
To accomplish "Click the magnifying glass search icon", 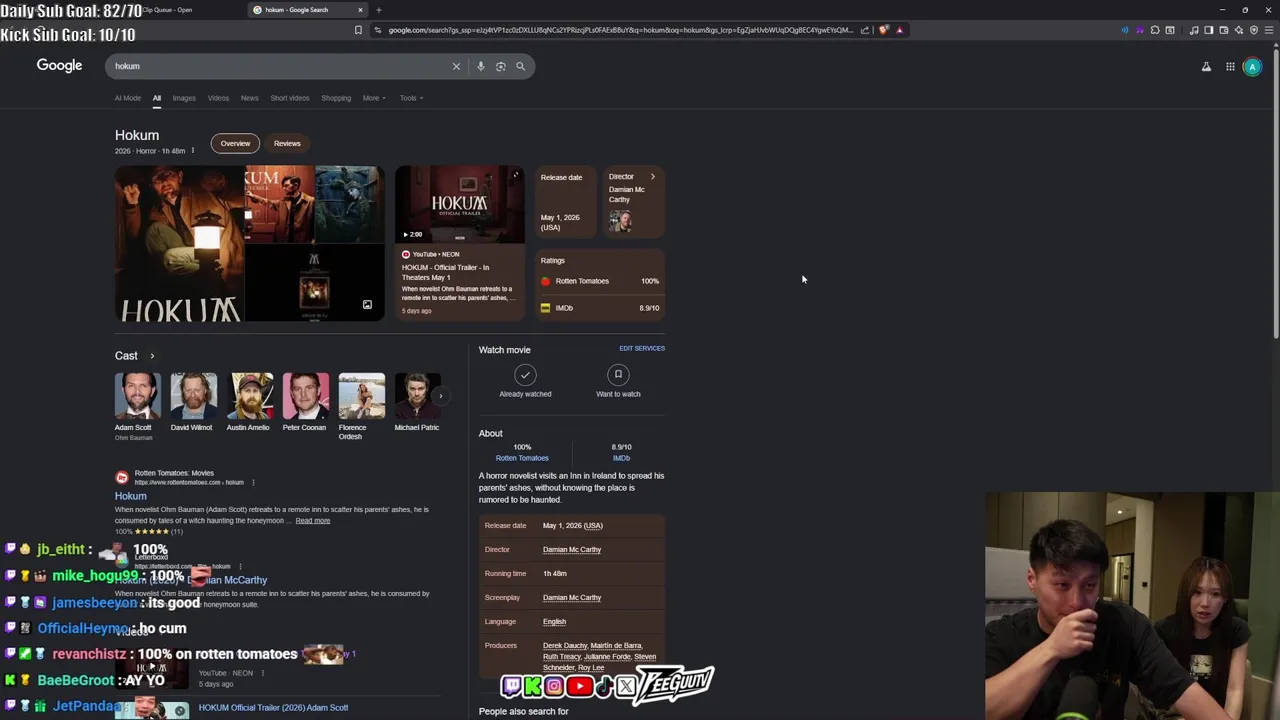I will (x=520, y=66).
